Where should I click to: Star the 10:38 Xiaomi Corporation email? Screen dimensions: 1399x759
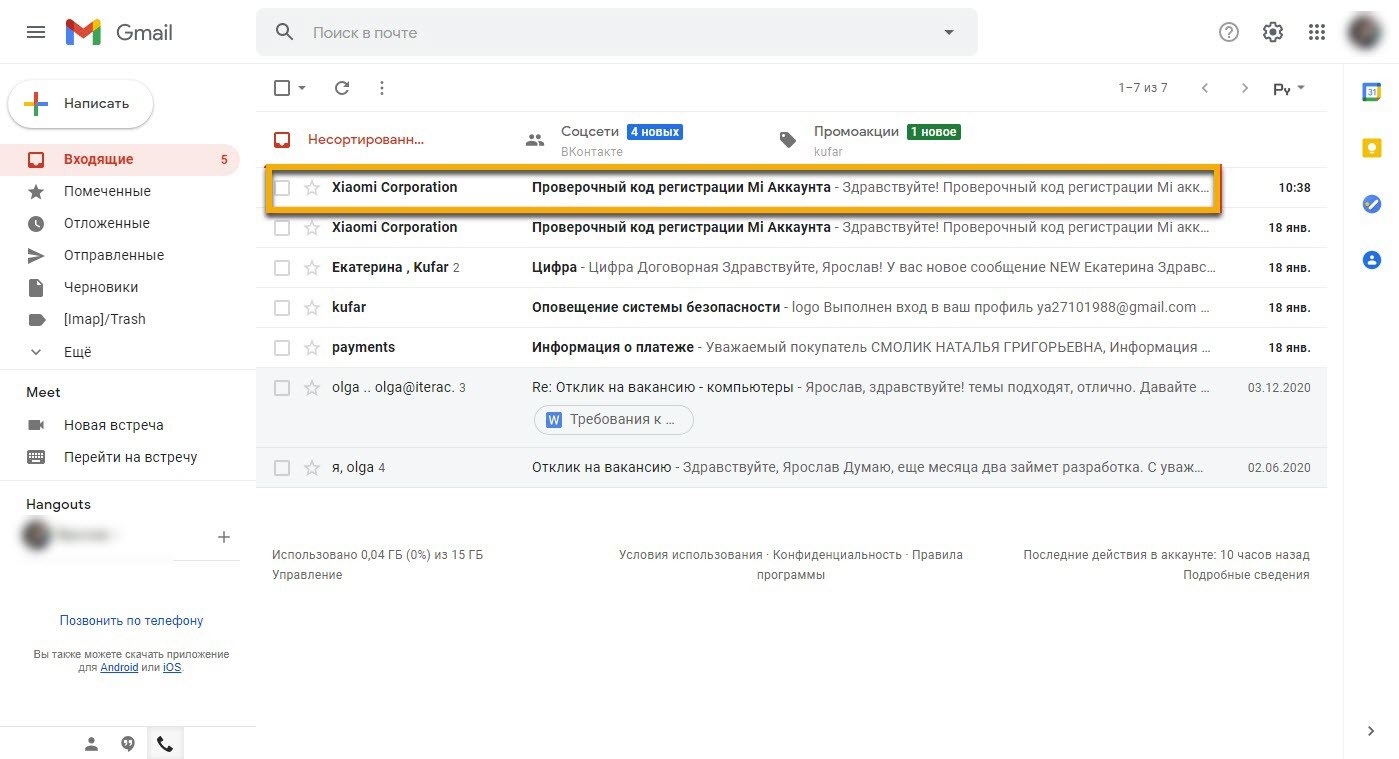(x=312, y=188)
